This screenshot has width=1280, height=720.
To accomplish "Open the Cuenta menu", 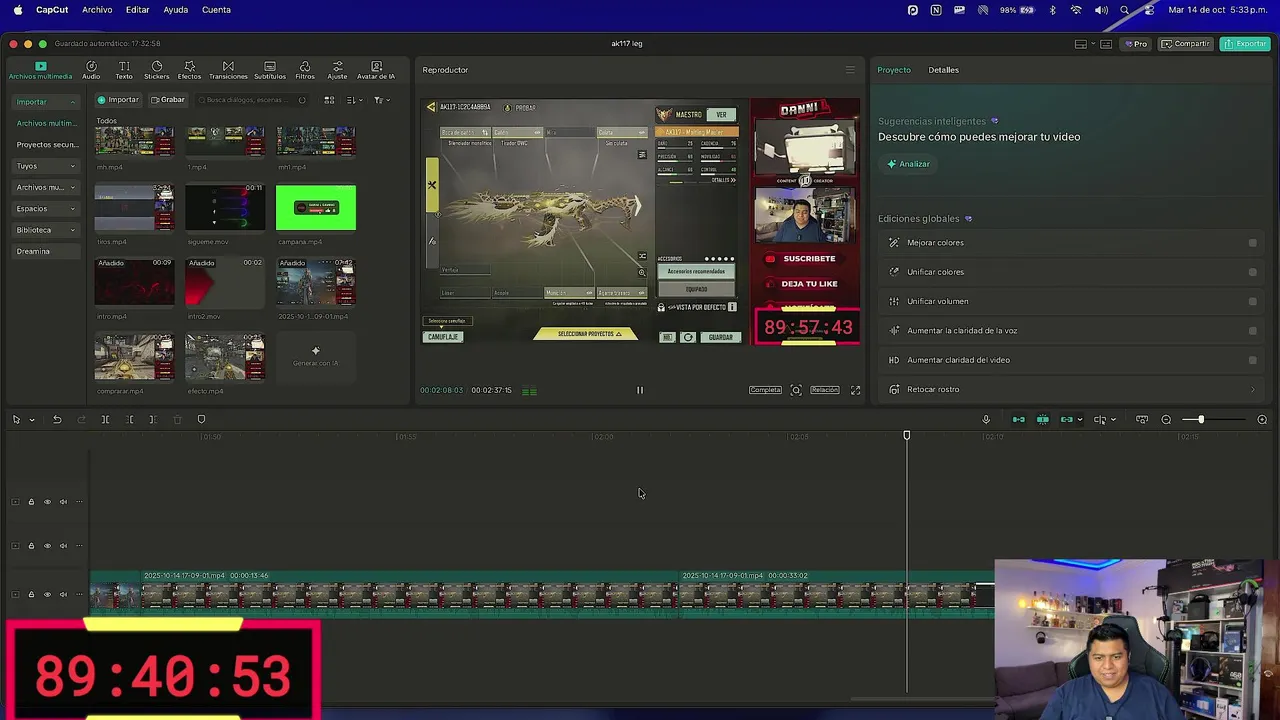I will coord(216,10).
